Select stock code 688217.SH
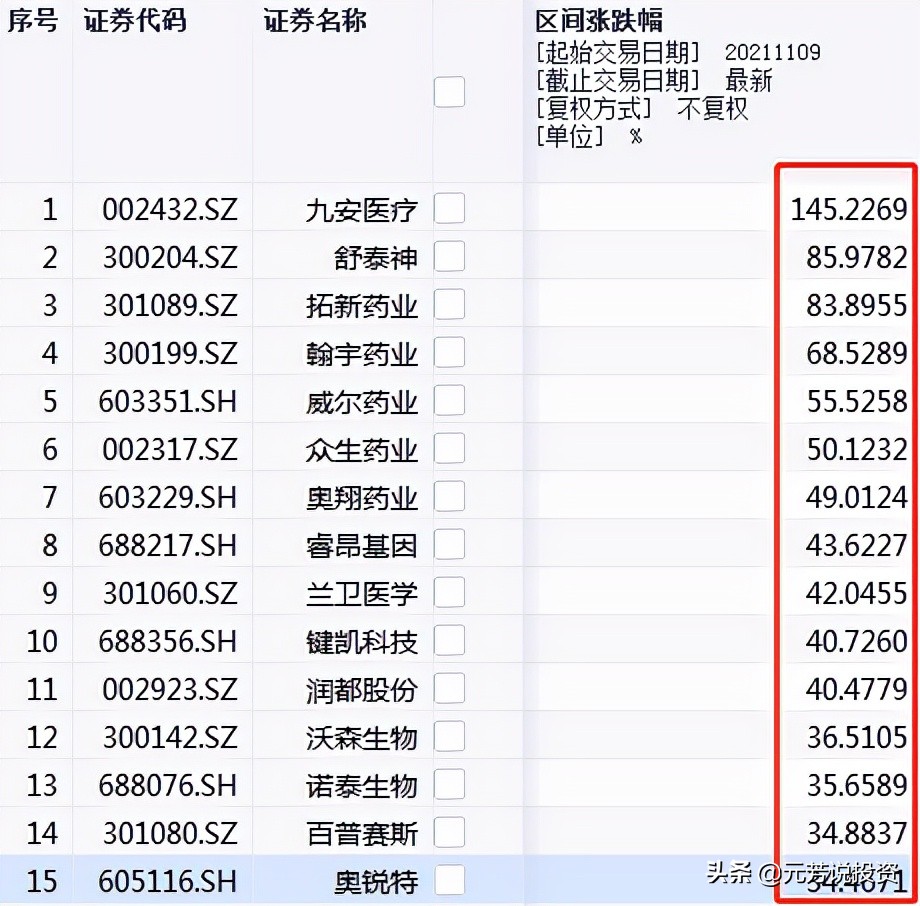920x906 pixels. (168, 546)
